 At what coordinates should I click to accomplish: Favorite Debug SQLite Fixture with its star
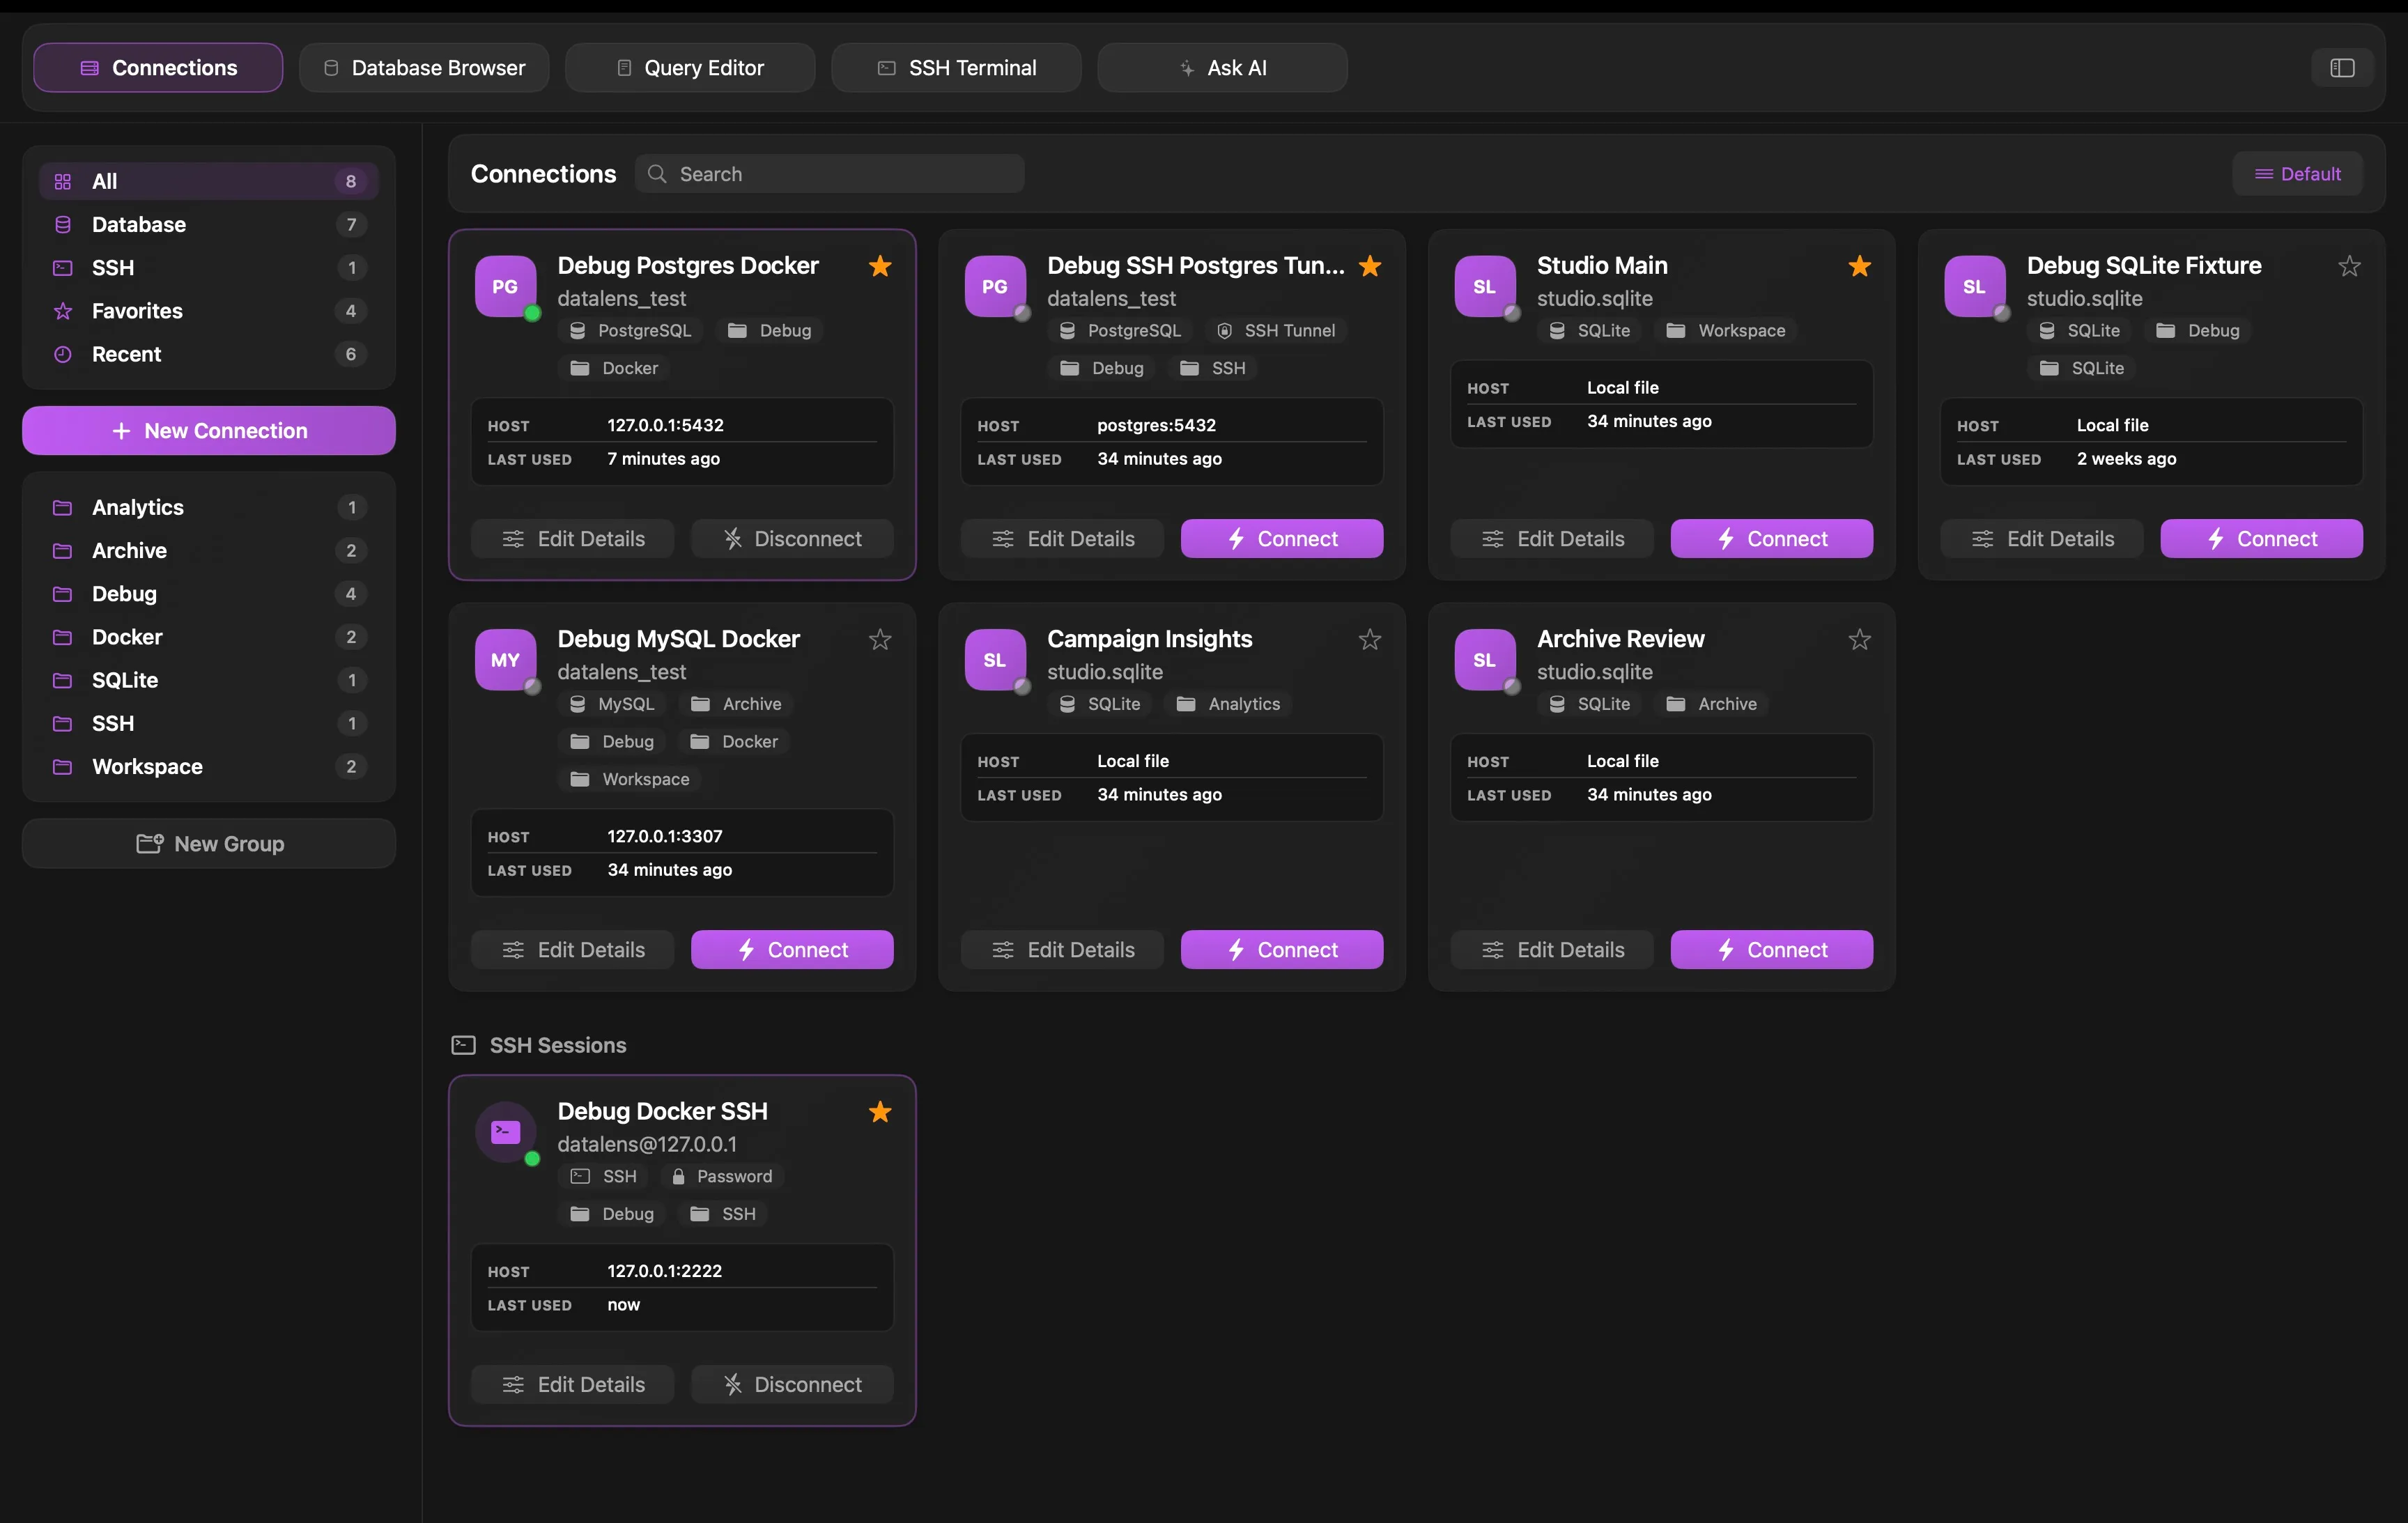pyautogui.click(x=2350, y=266)
